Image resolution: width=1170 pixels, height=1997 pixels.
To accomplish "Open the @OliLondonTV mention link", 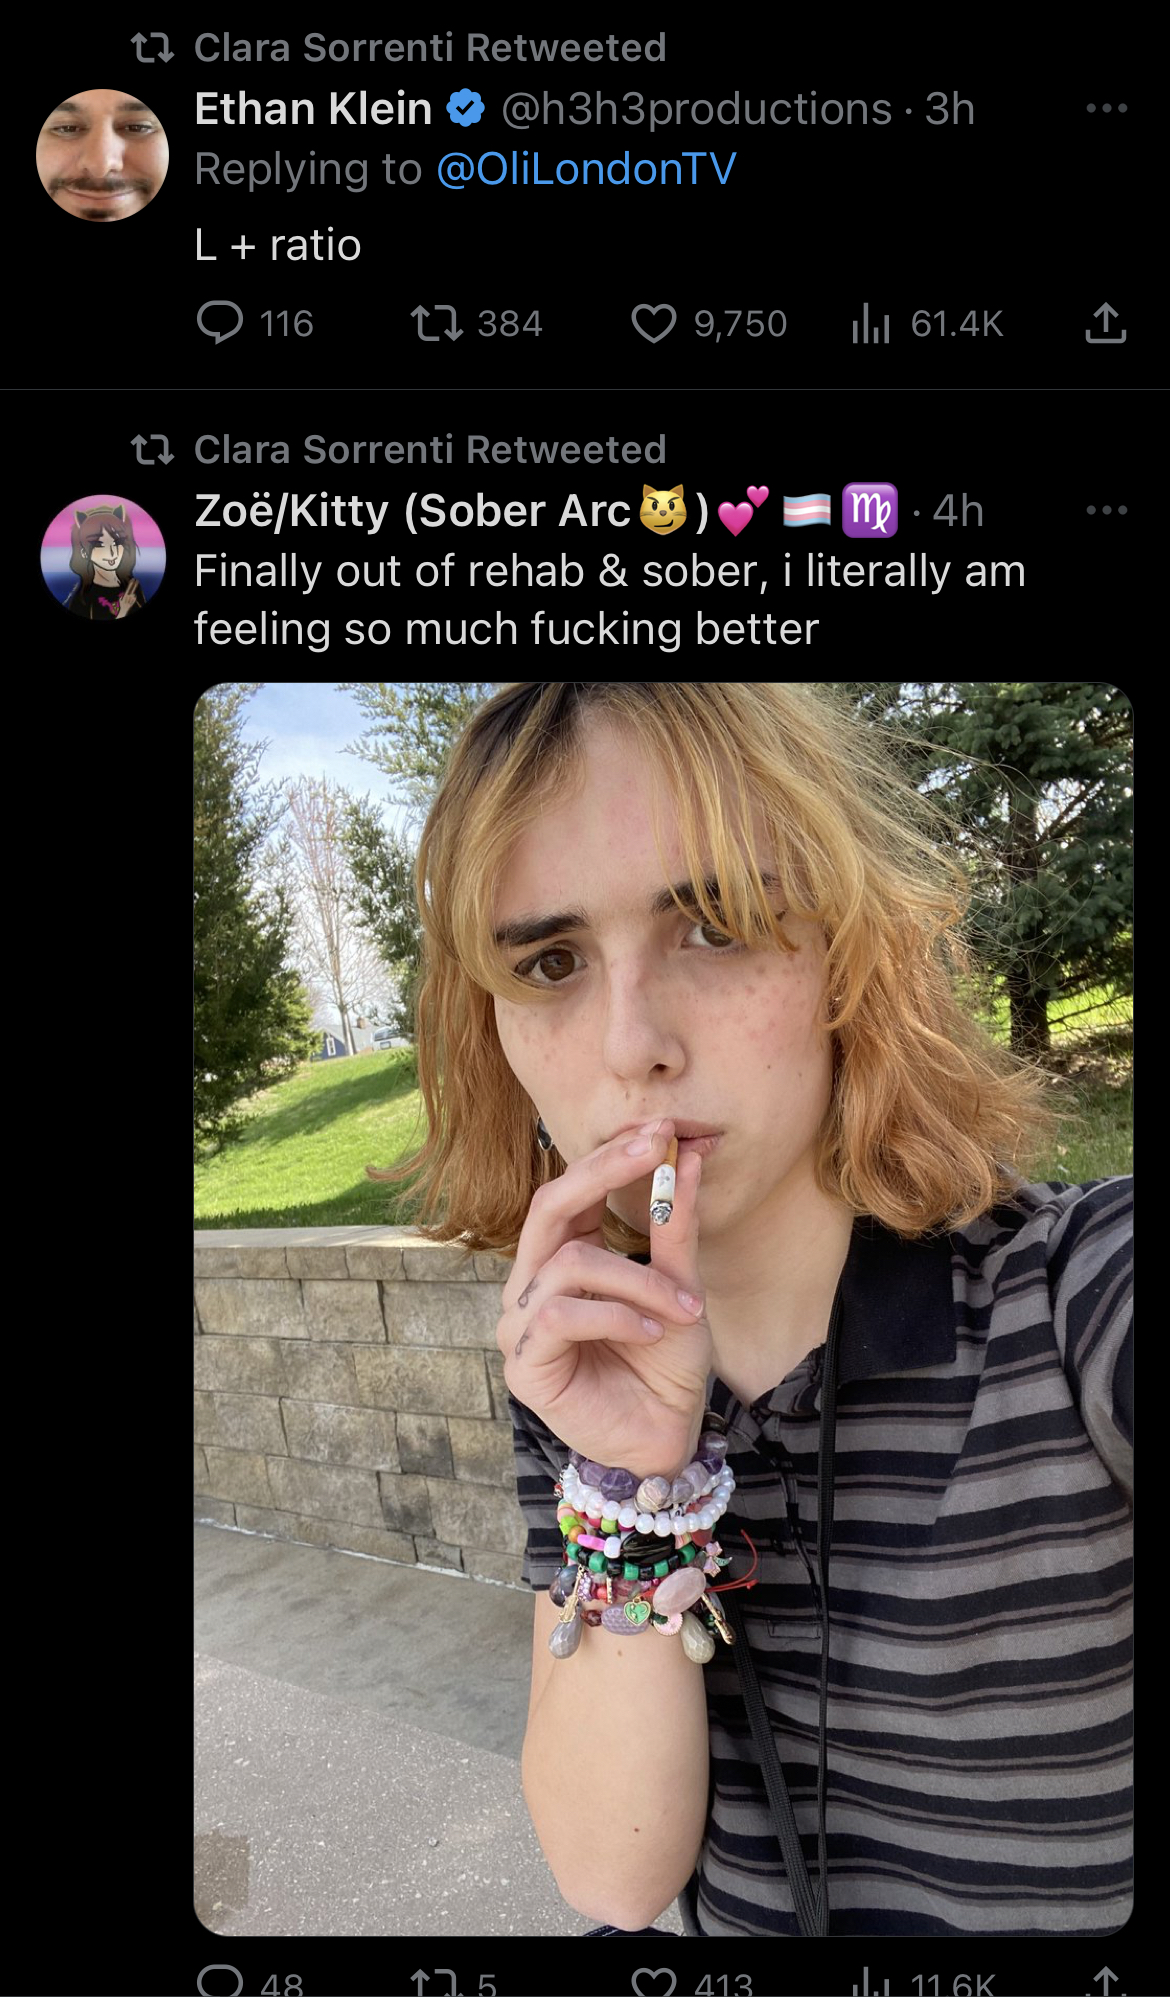I will 587,169.
